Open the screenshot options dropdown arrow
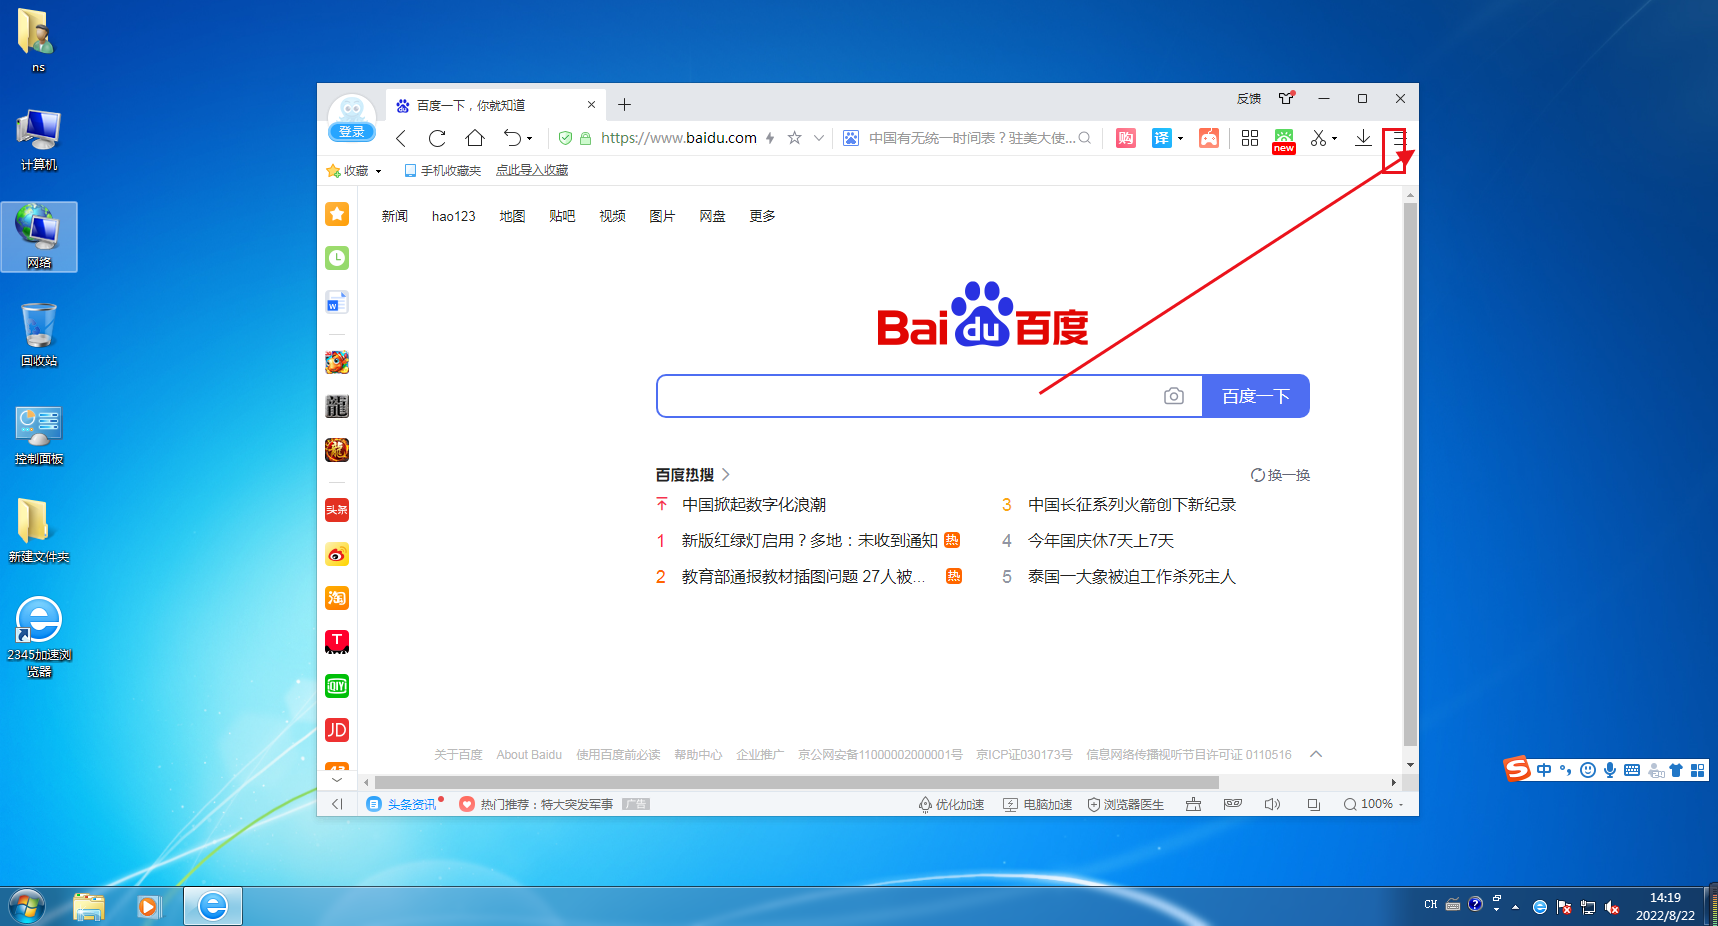1718x926 pixels. click(x=1335, y=139)
